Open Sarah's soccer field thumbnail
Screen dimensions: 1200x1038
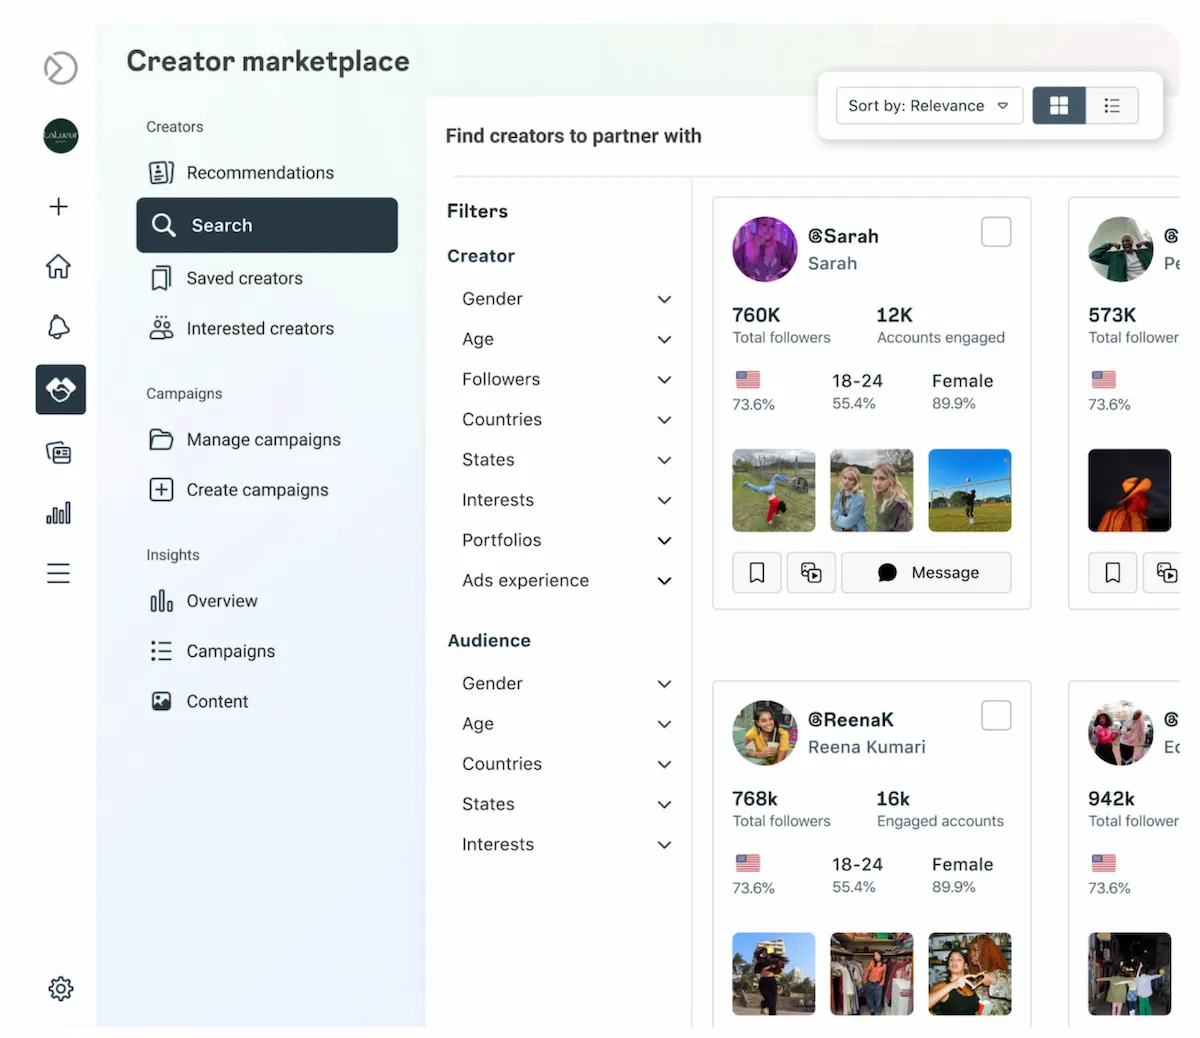point(970,490)
